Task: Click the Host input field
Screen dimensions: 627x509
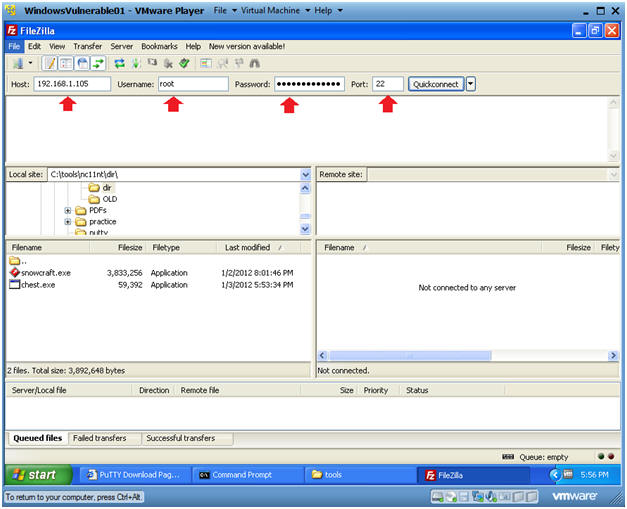Action: coord(72,84)
